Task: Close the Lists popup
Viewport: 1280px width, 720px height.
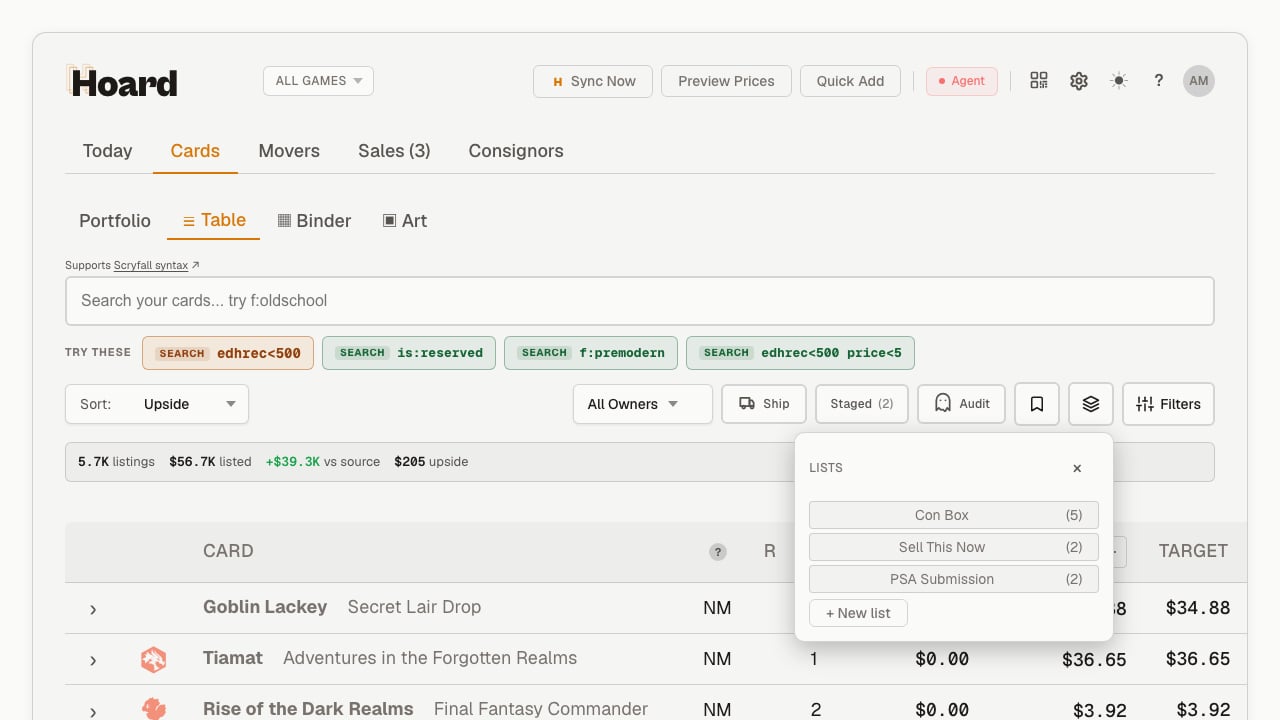Action: (1077, 468)
